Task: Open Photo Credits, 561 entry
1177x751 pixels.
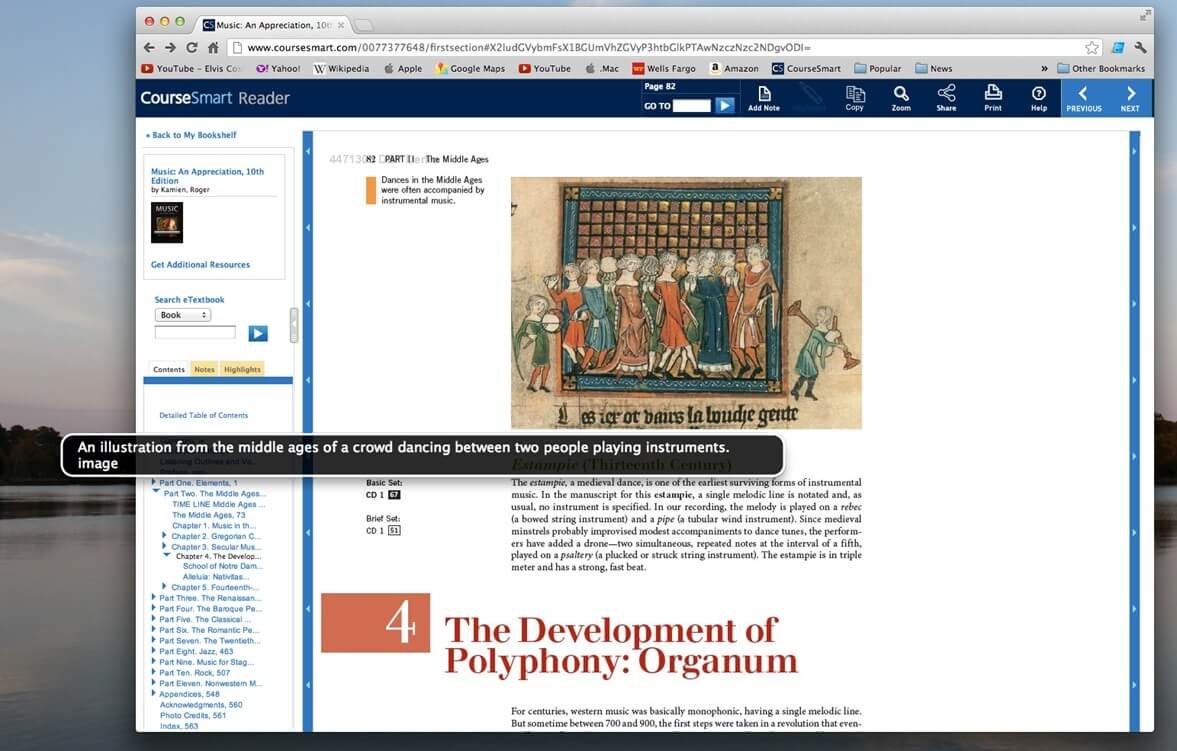Action: (193, 715)
